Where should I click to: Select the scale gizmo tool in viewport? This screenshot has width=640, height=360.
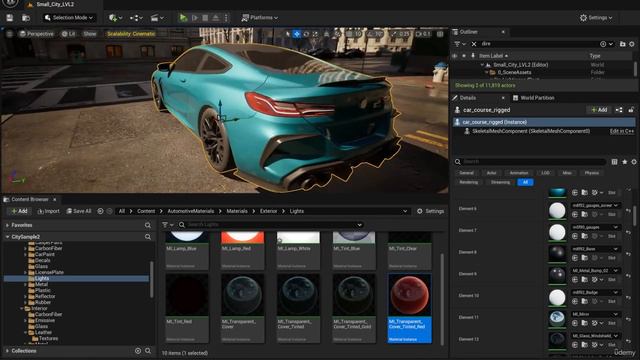click(315, 34)
